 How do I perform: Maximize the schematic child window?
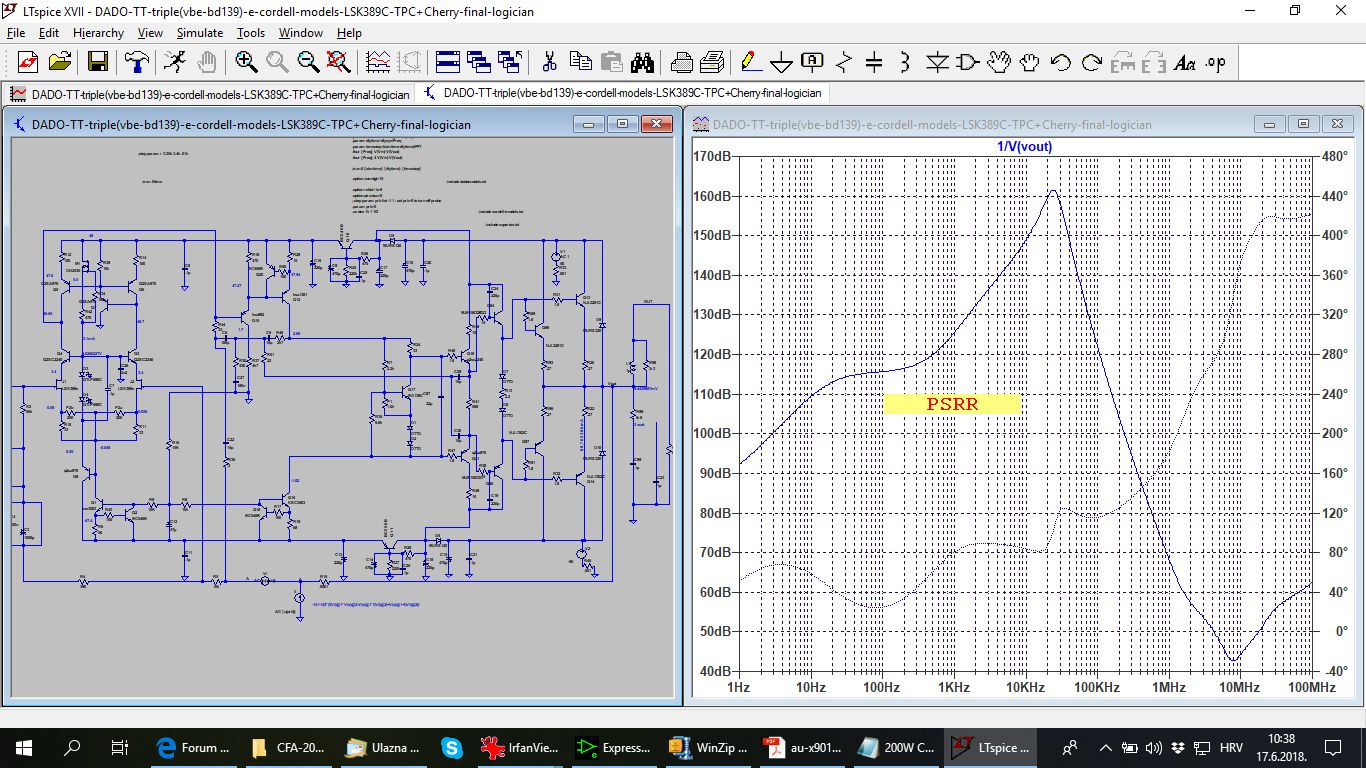(622, 124)
